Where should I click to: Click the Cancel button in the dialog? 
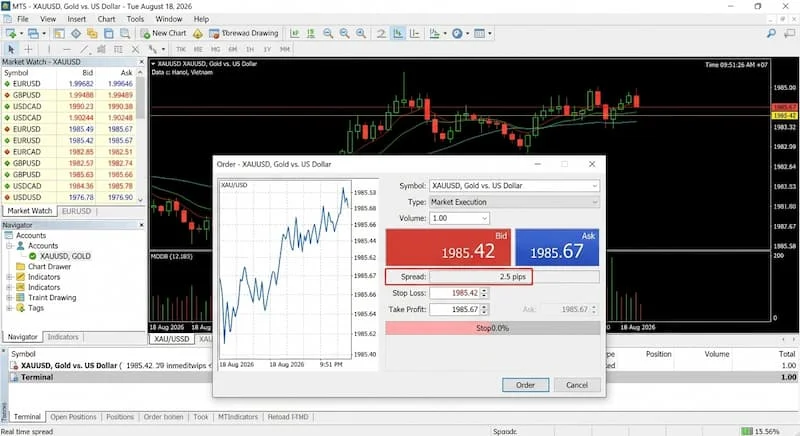pyautogui.click(x=577, y=385)
